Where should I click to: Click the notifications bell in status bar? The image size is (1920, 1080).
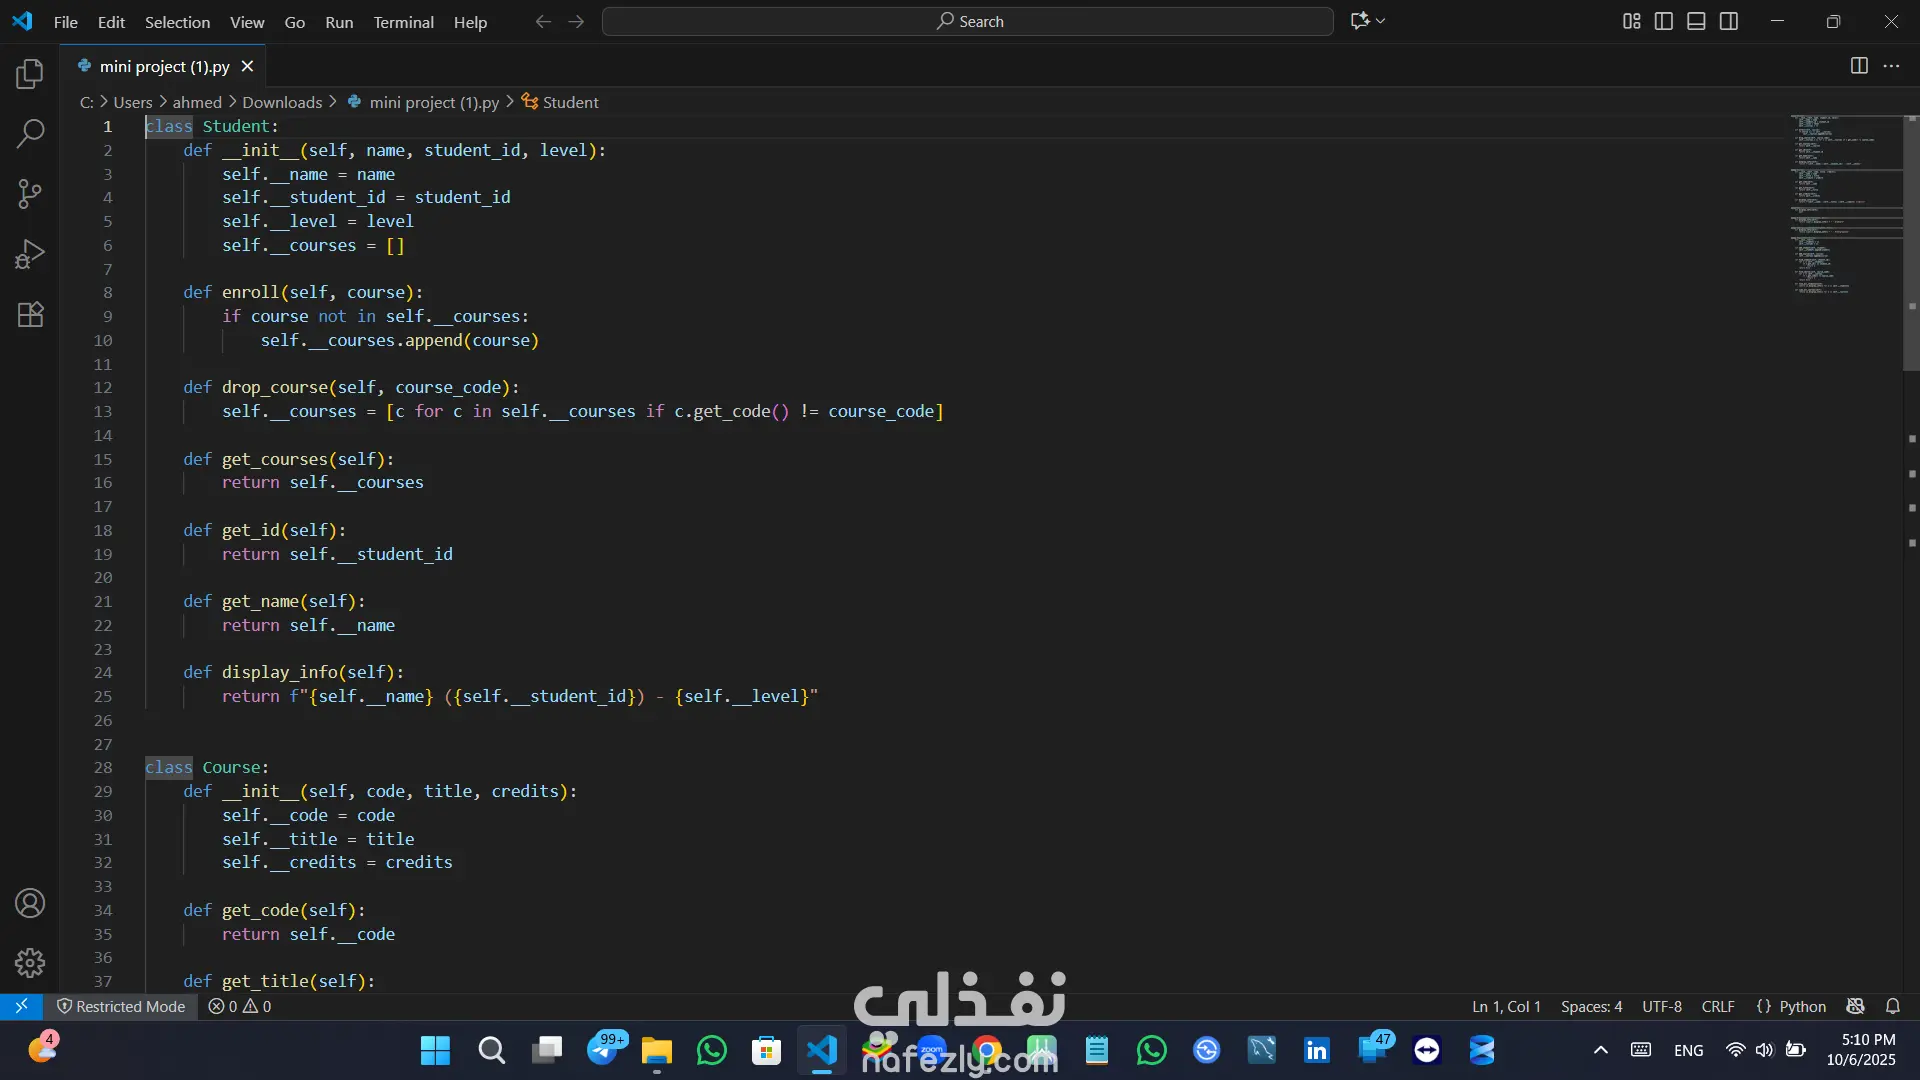pos(1893,1006)
